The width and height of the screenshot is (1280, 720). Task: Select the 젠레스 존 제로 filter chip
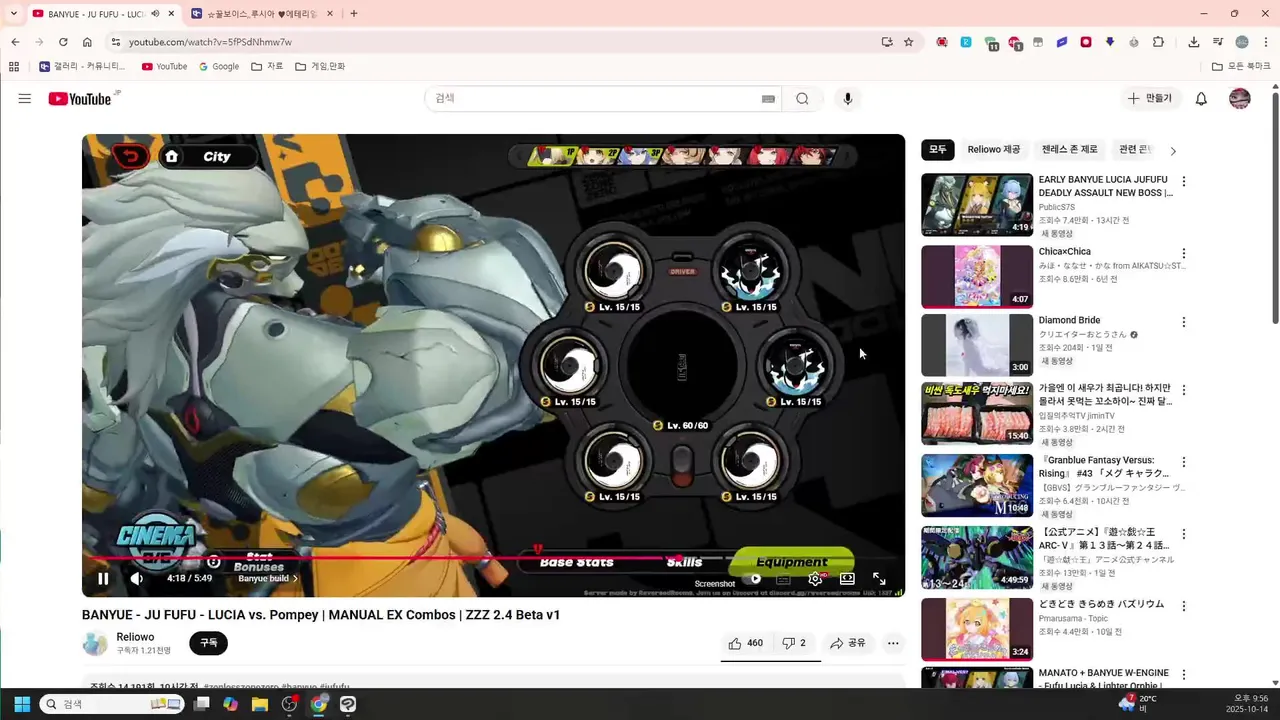1069,149
